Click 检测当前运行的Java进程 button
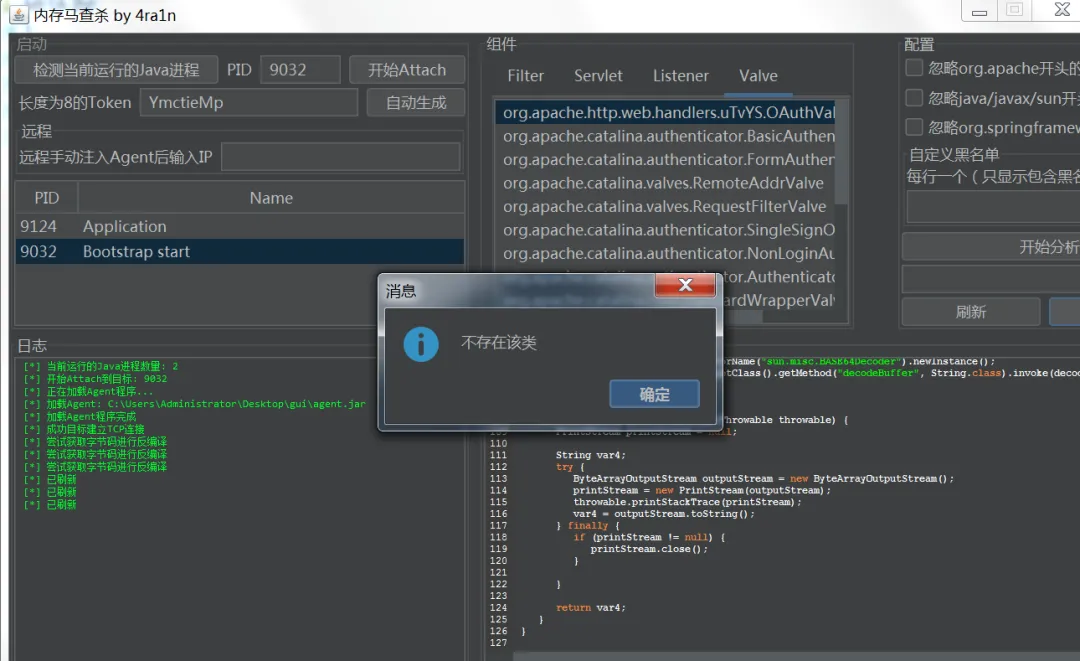The image size is (1080, 661). [x=116, y=70]
